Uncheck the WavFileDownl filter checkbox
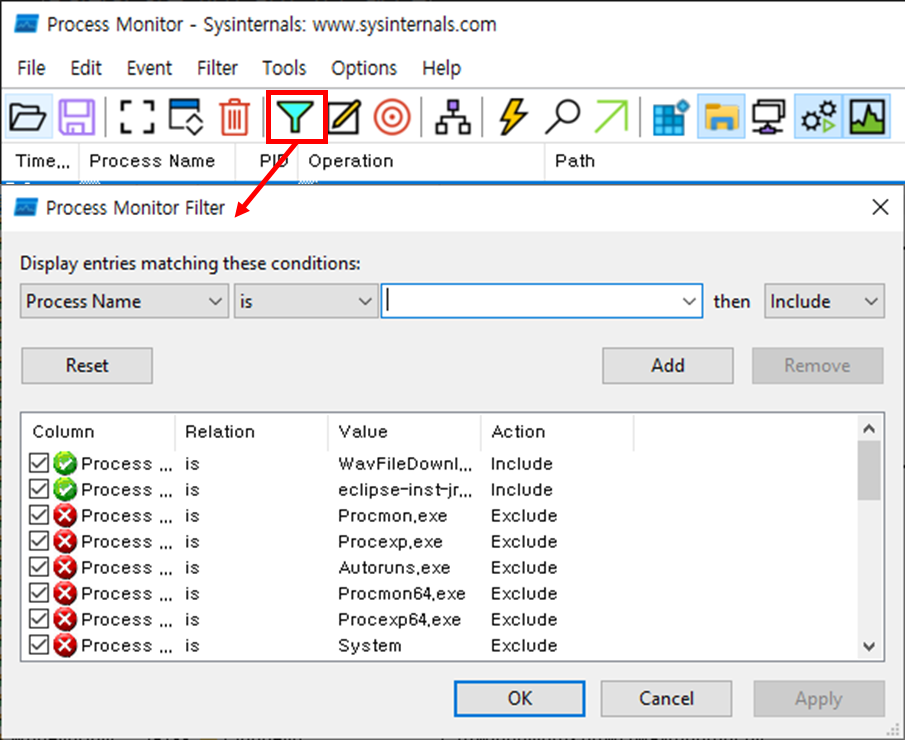The image size is (905, 740). pyautogui.click(x=39, y=463)
